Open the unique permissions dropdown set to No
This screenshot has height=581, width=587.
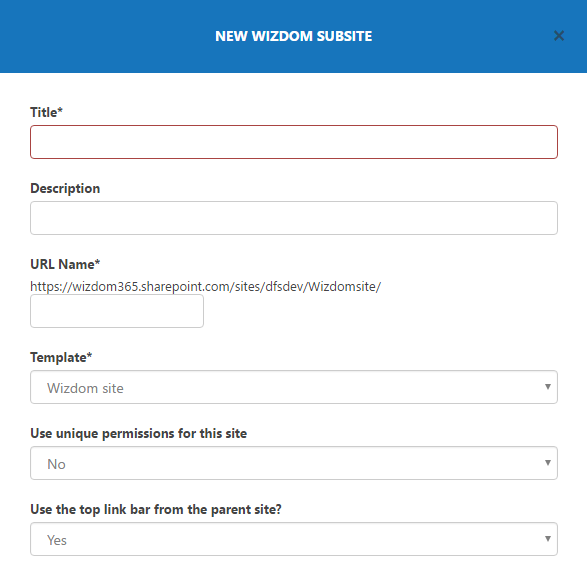click(294, 463)
